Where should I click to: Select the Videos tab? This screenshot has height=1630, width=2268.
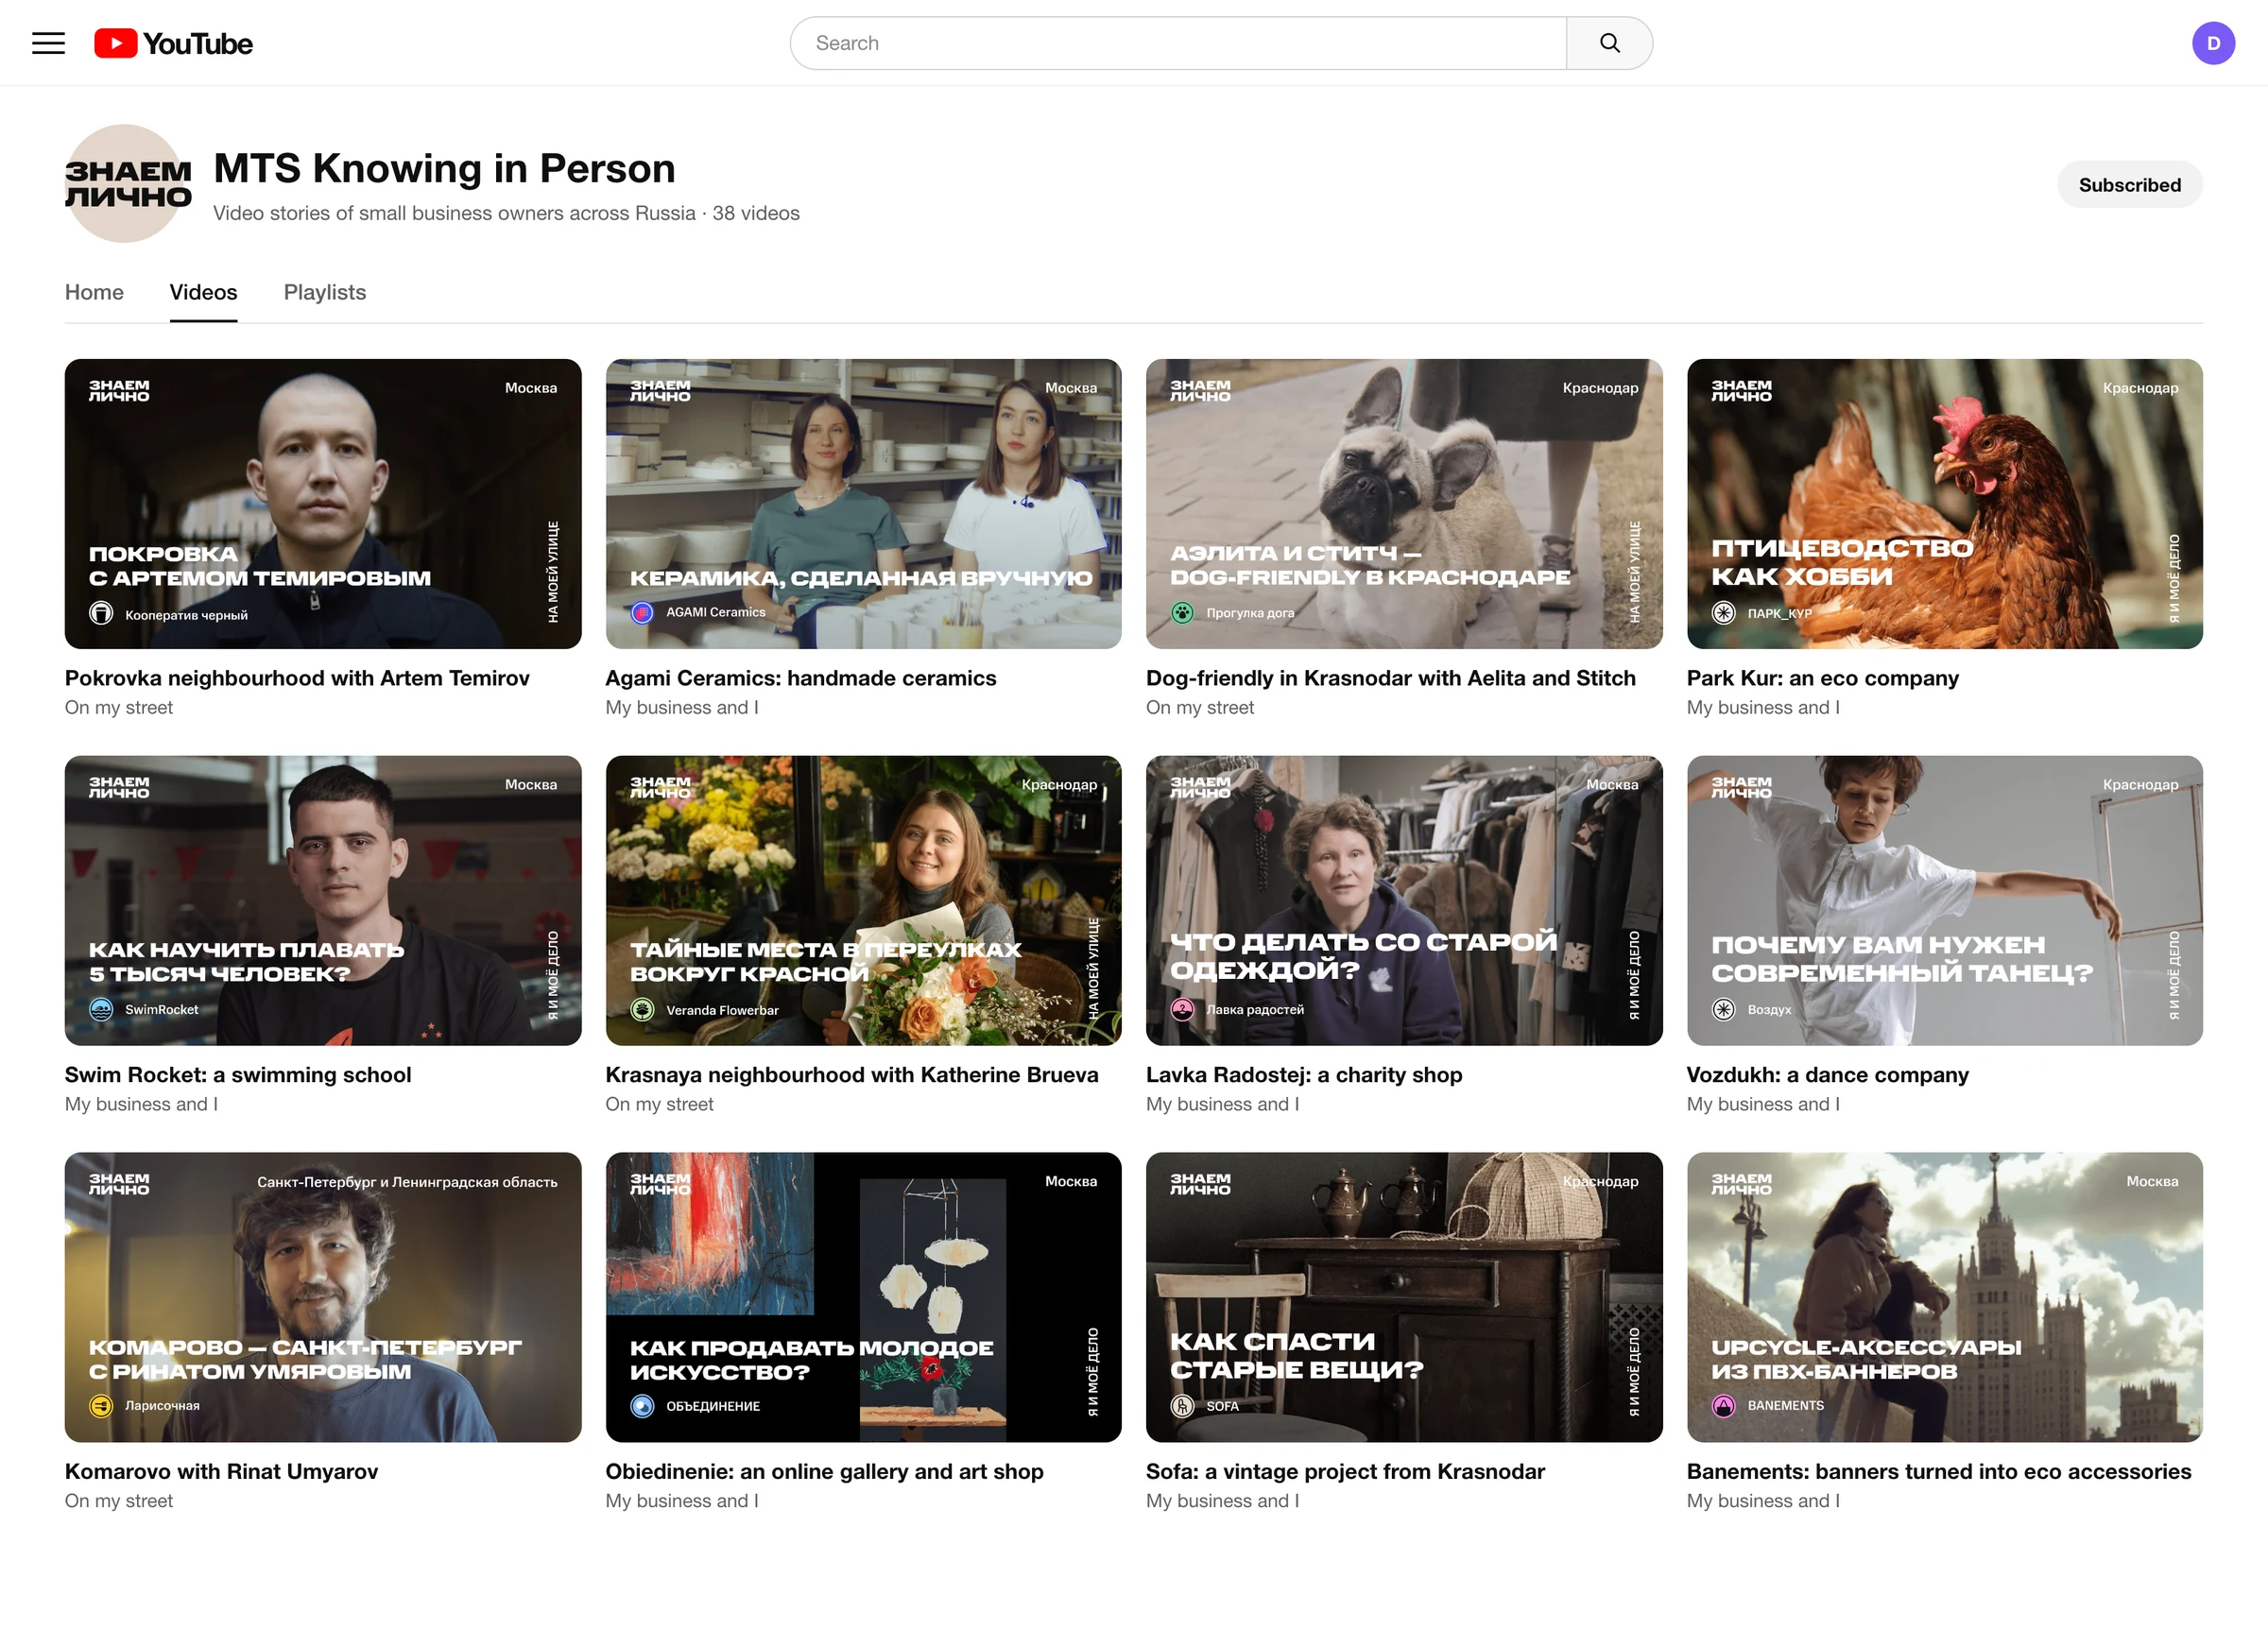[203, 292]
